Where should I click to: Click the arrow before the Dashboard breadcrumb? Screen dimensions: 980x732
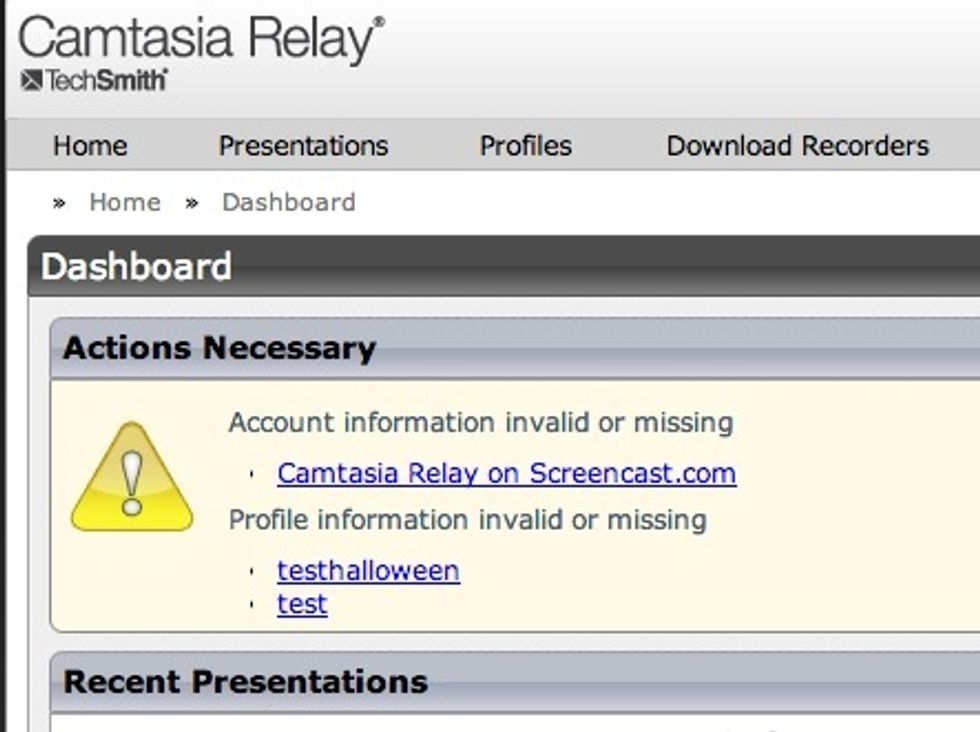pyautogui.click(x=192, y=203)
